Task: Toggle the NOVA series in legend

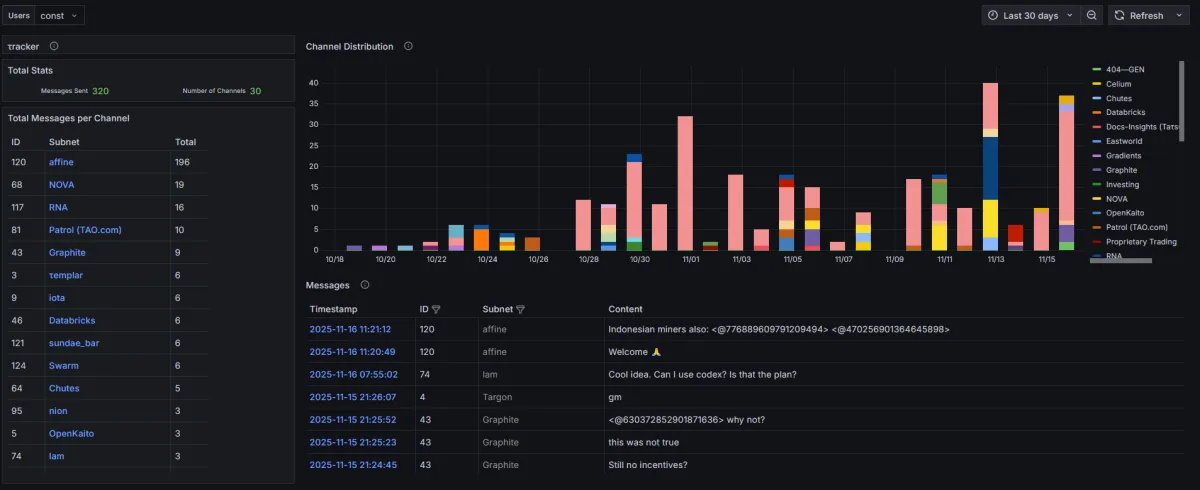Action: pos(1117,199)
